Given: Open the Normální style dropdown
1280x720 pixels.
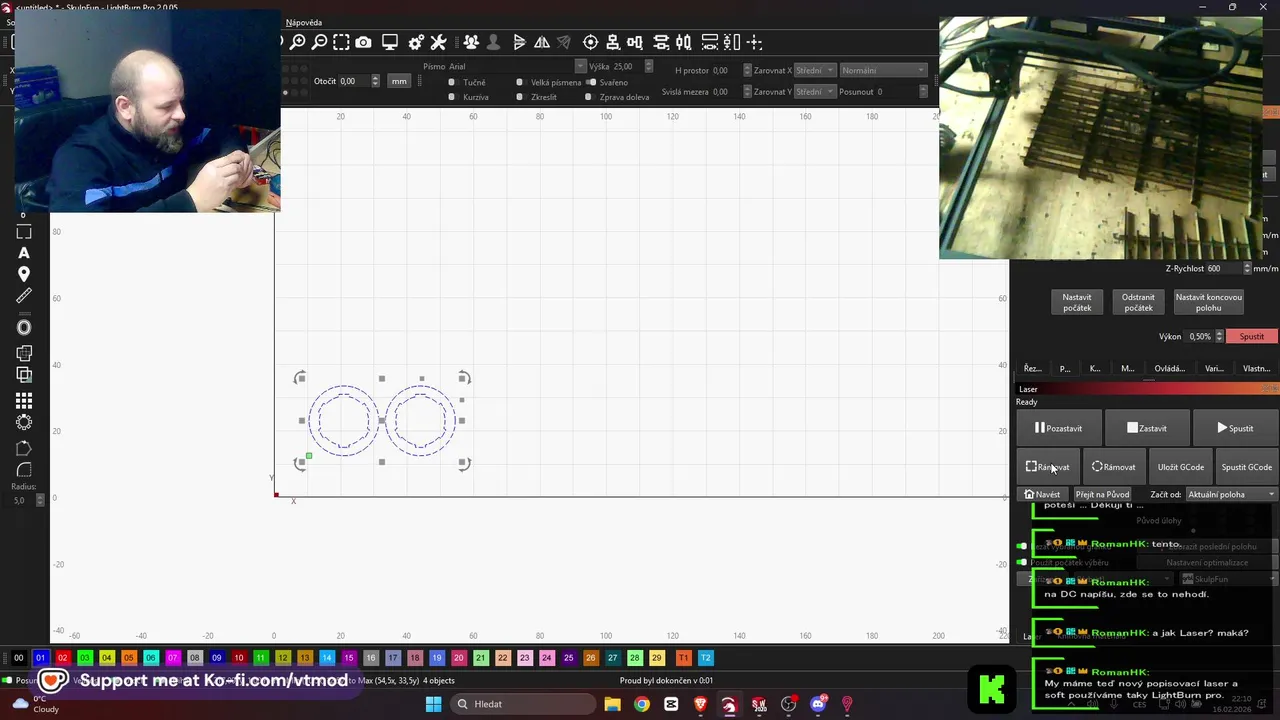Looking at the screenshot, I should click(x=884, y=70).
